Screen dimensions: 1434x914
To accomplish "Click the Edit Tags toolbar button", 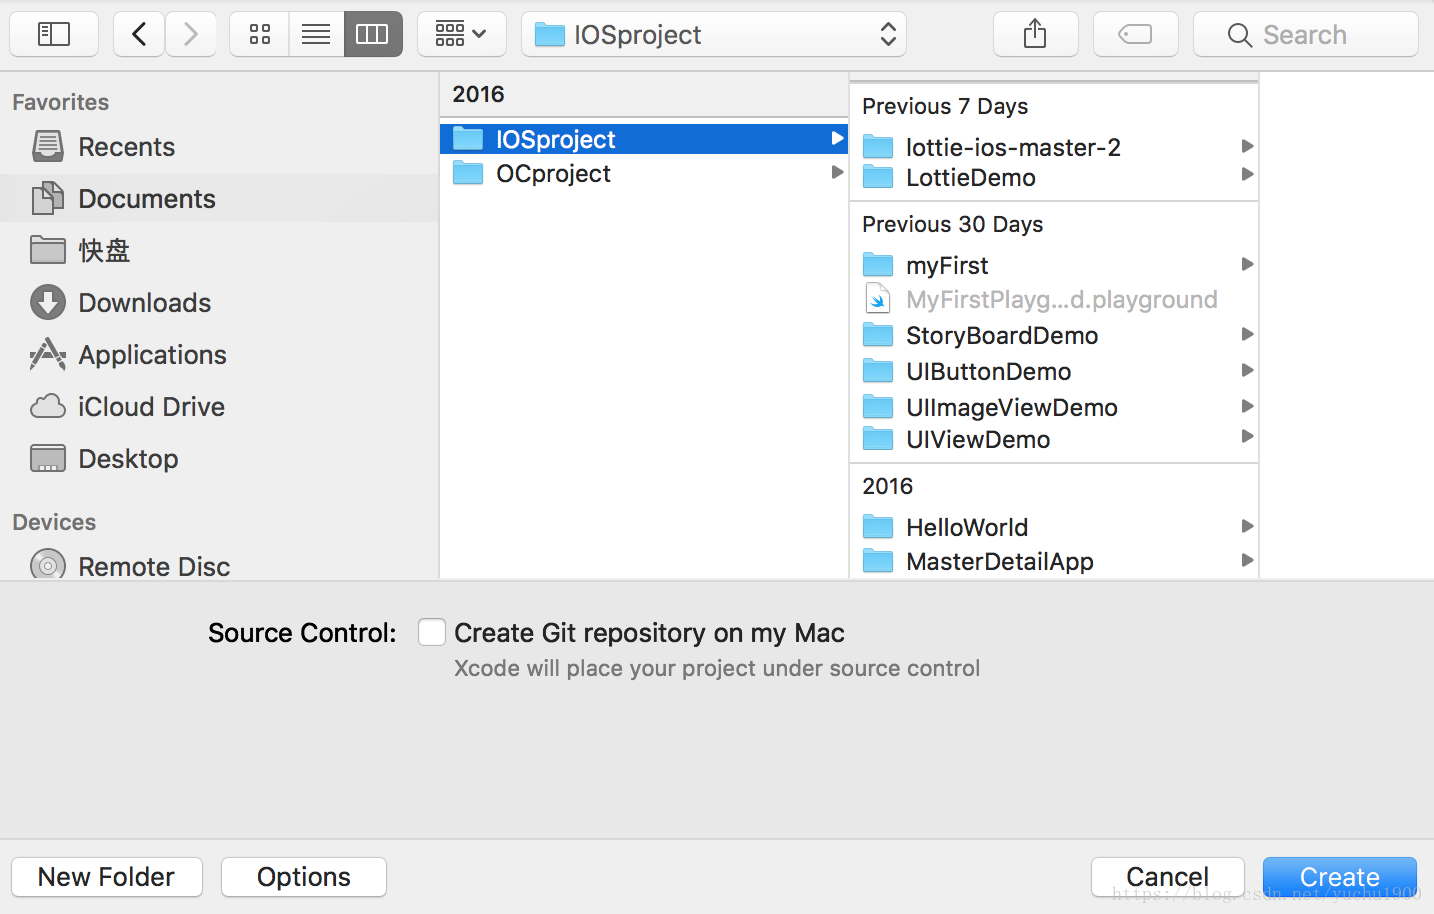I will pyautogui.click(x=1135, y=35).
